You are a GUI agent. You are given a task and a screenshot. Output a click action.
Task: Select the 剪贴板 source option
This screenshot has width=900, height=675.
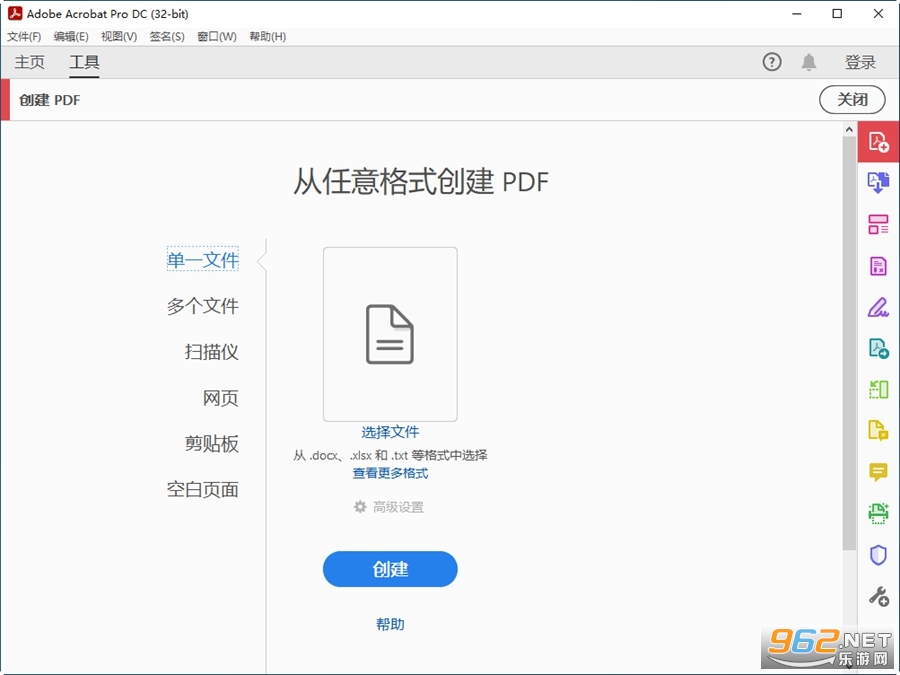click(212, 443)
